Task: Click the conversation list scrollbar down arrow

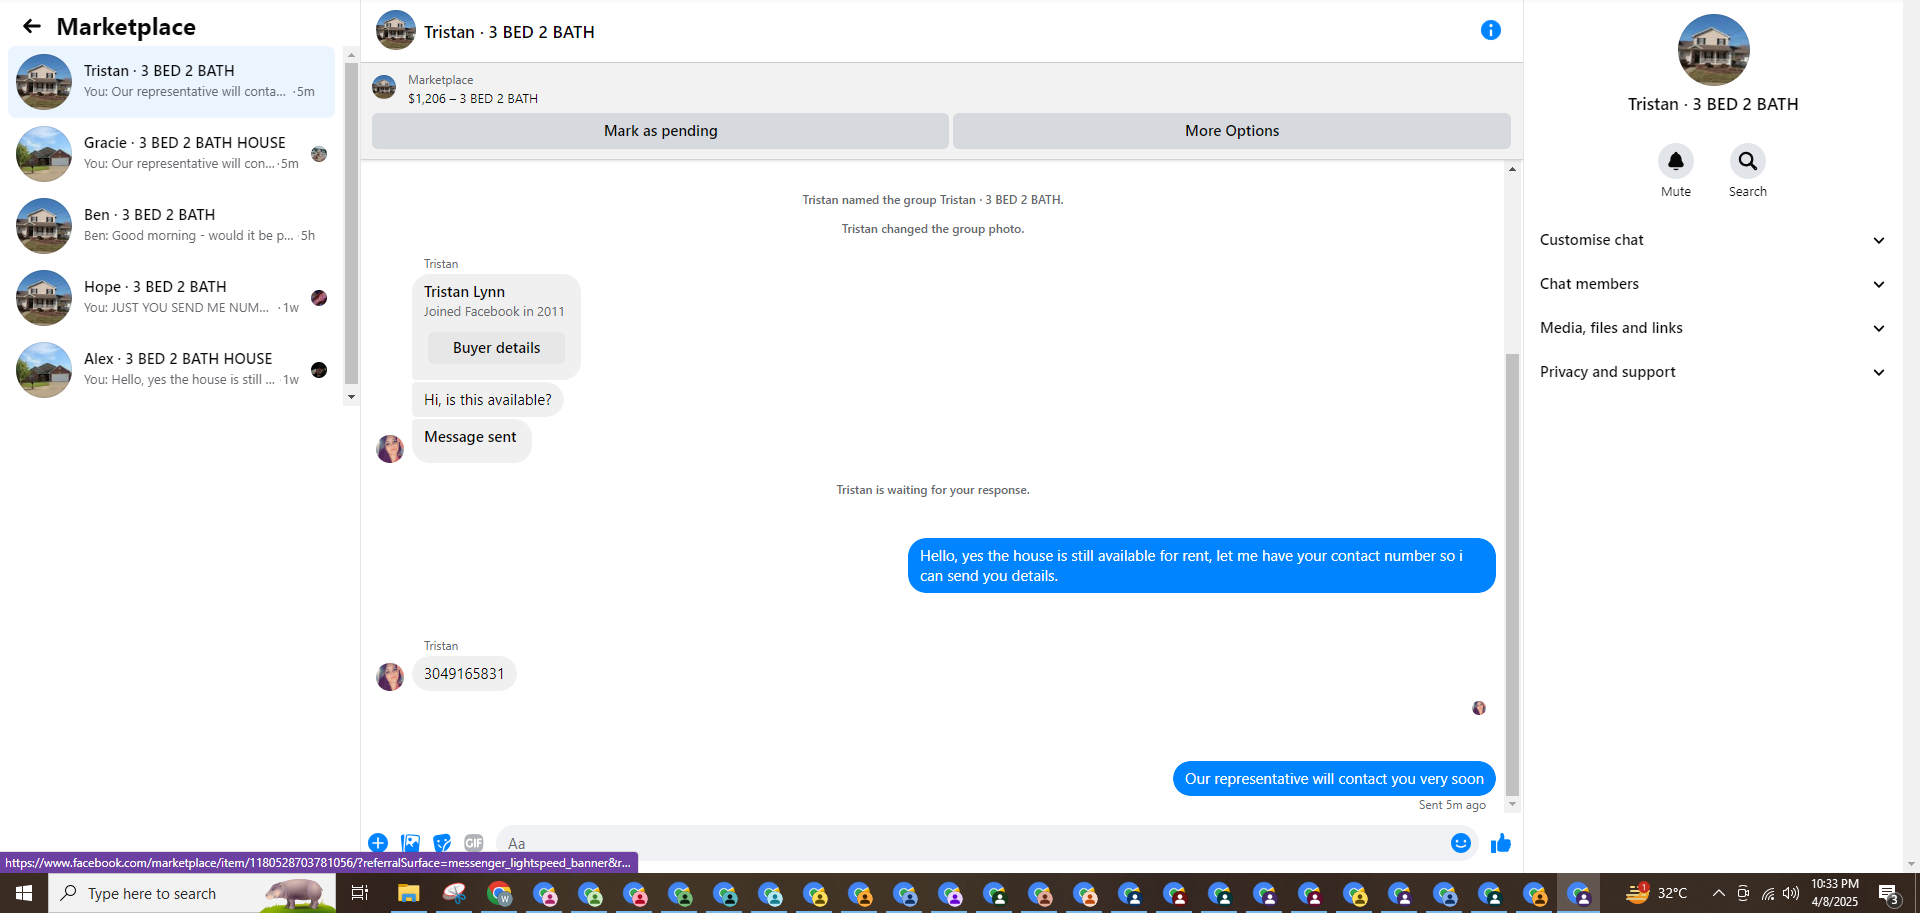Action: [351, 397]
